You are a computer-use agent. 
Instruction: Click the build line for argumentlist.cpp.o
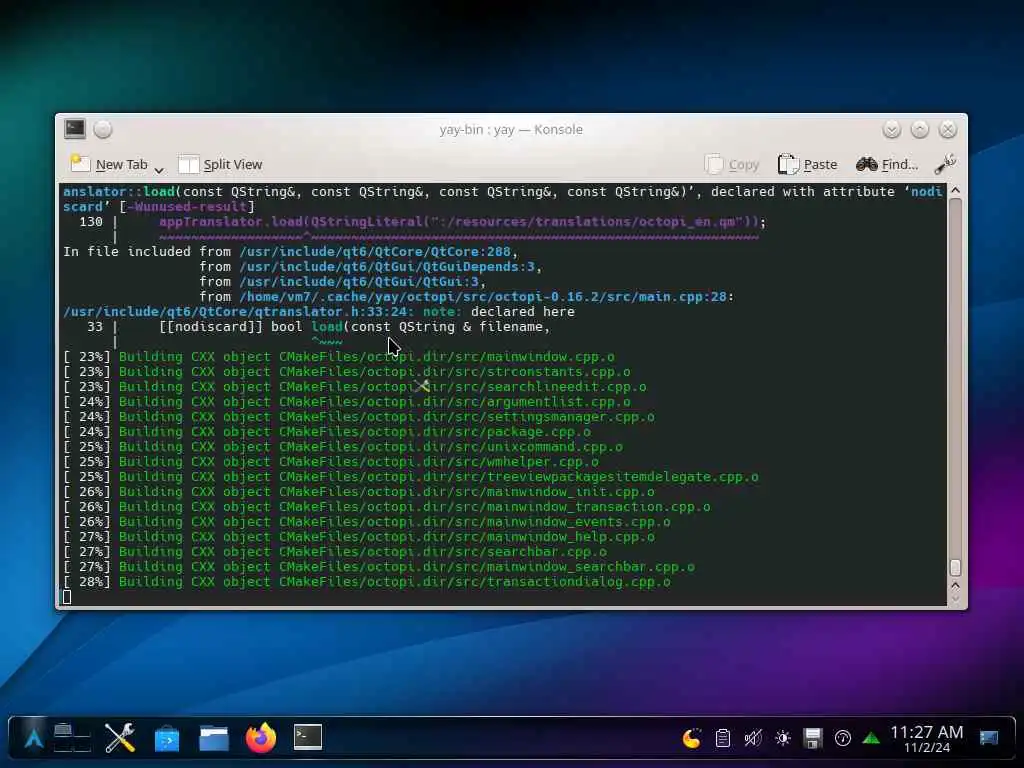(x=346, y=402)
